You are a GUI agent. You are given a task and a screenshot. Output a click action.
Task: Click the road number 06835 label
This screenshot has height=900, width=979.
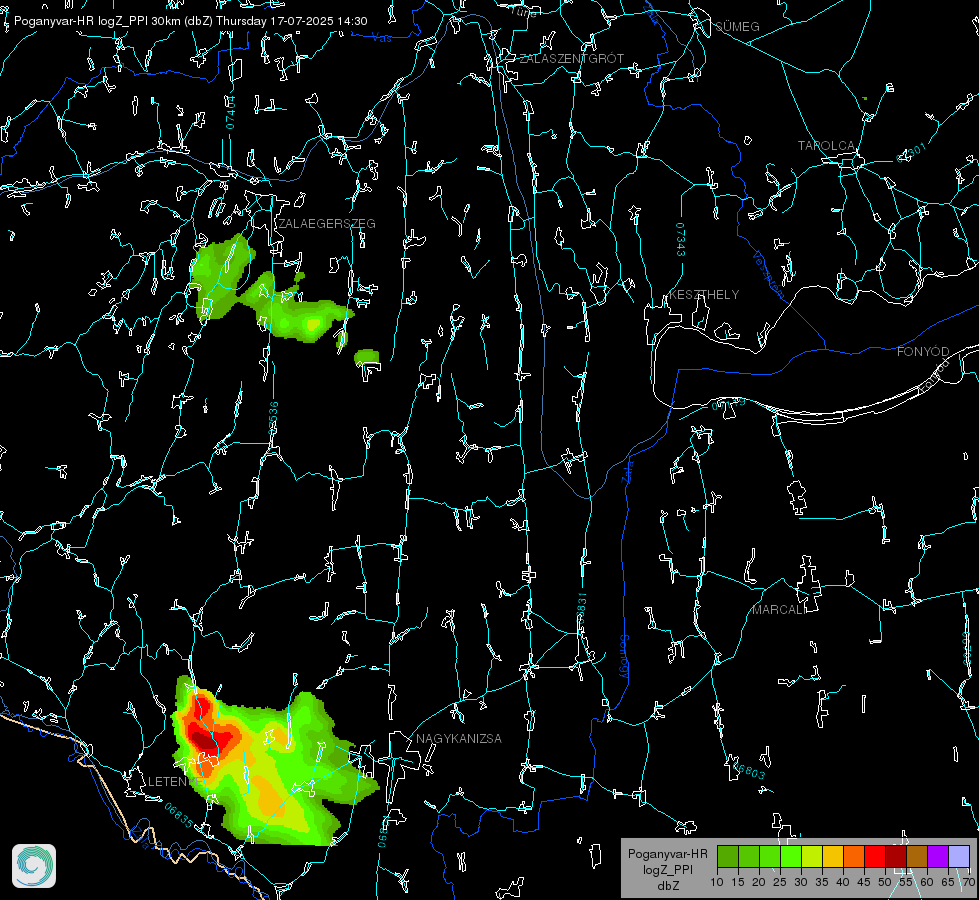(x=179, y=815)
